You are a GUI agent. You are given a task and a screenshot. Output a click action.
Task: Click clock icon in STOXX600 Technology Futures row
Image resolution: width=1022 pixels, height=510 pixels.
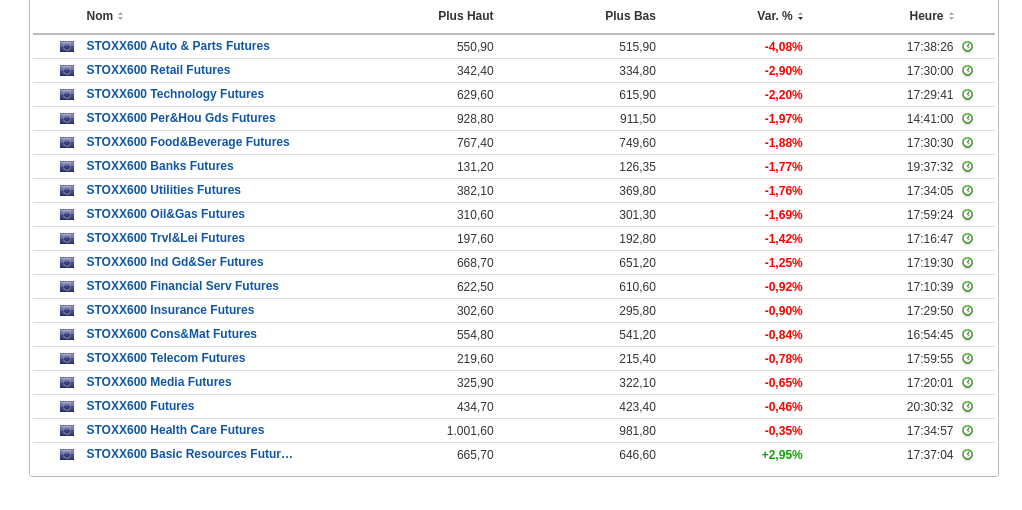coord(967,95)
